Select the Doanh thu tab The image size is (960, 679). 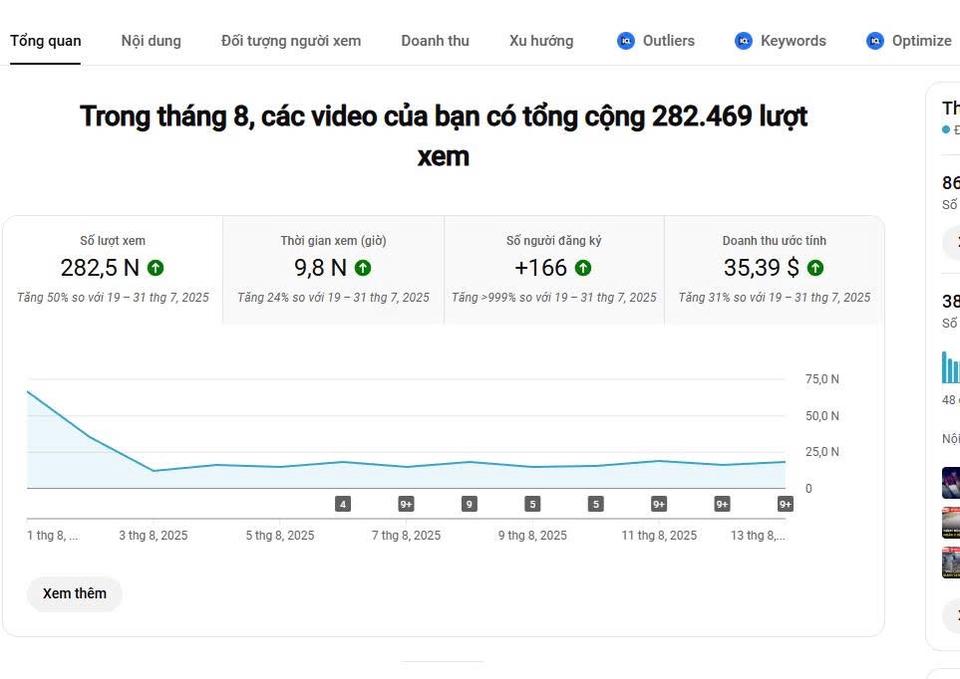point(435,41)
